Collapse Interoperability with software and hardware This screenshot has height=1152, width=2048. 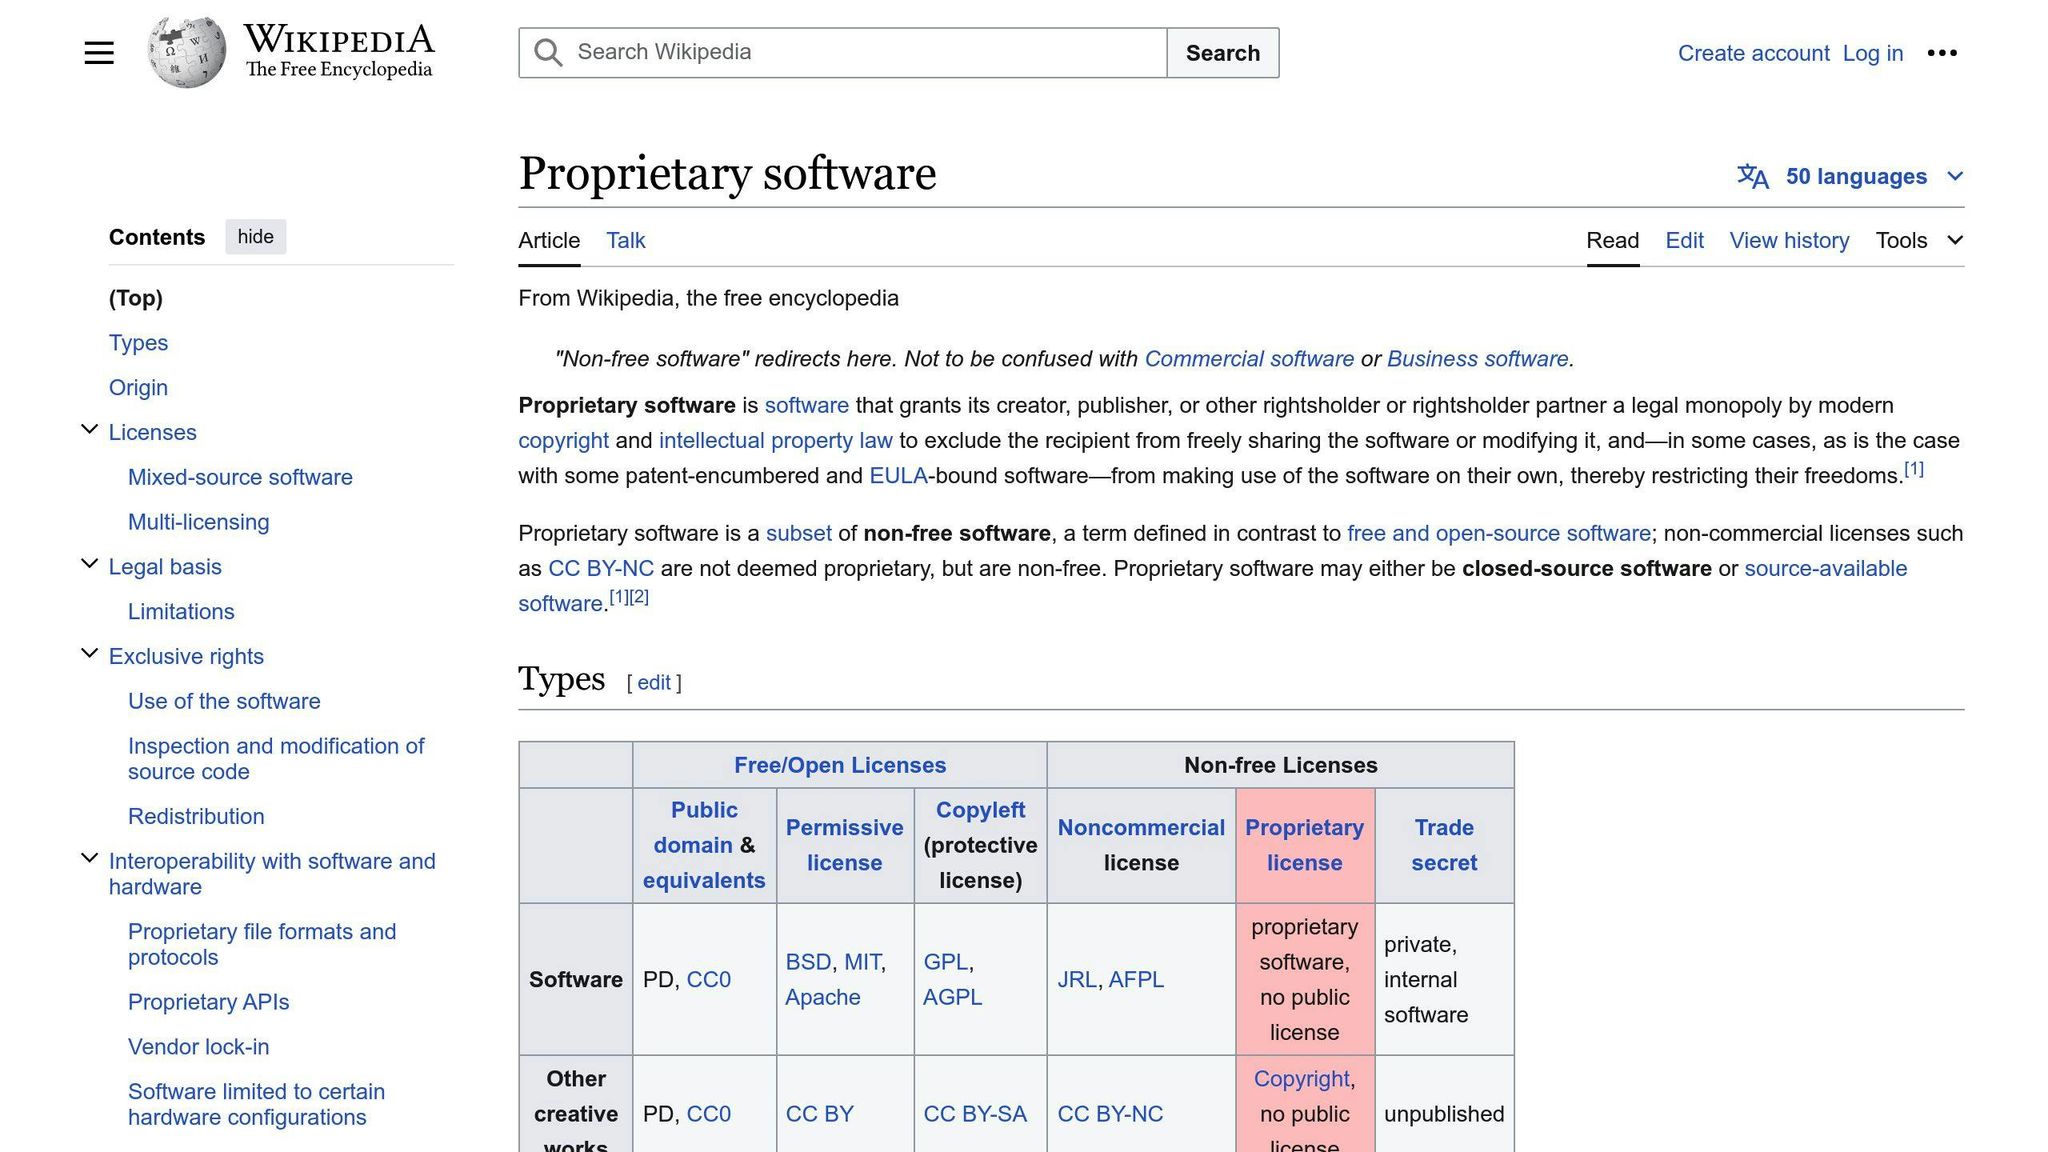tap(88, 857)
